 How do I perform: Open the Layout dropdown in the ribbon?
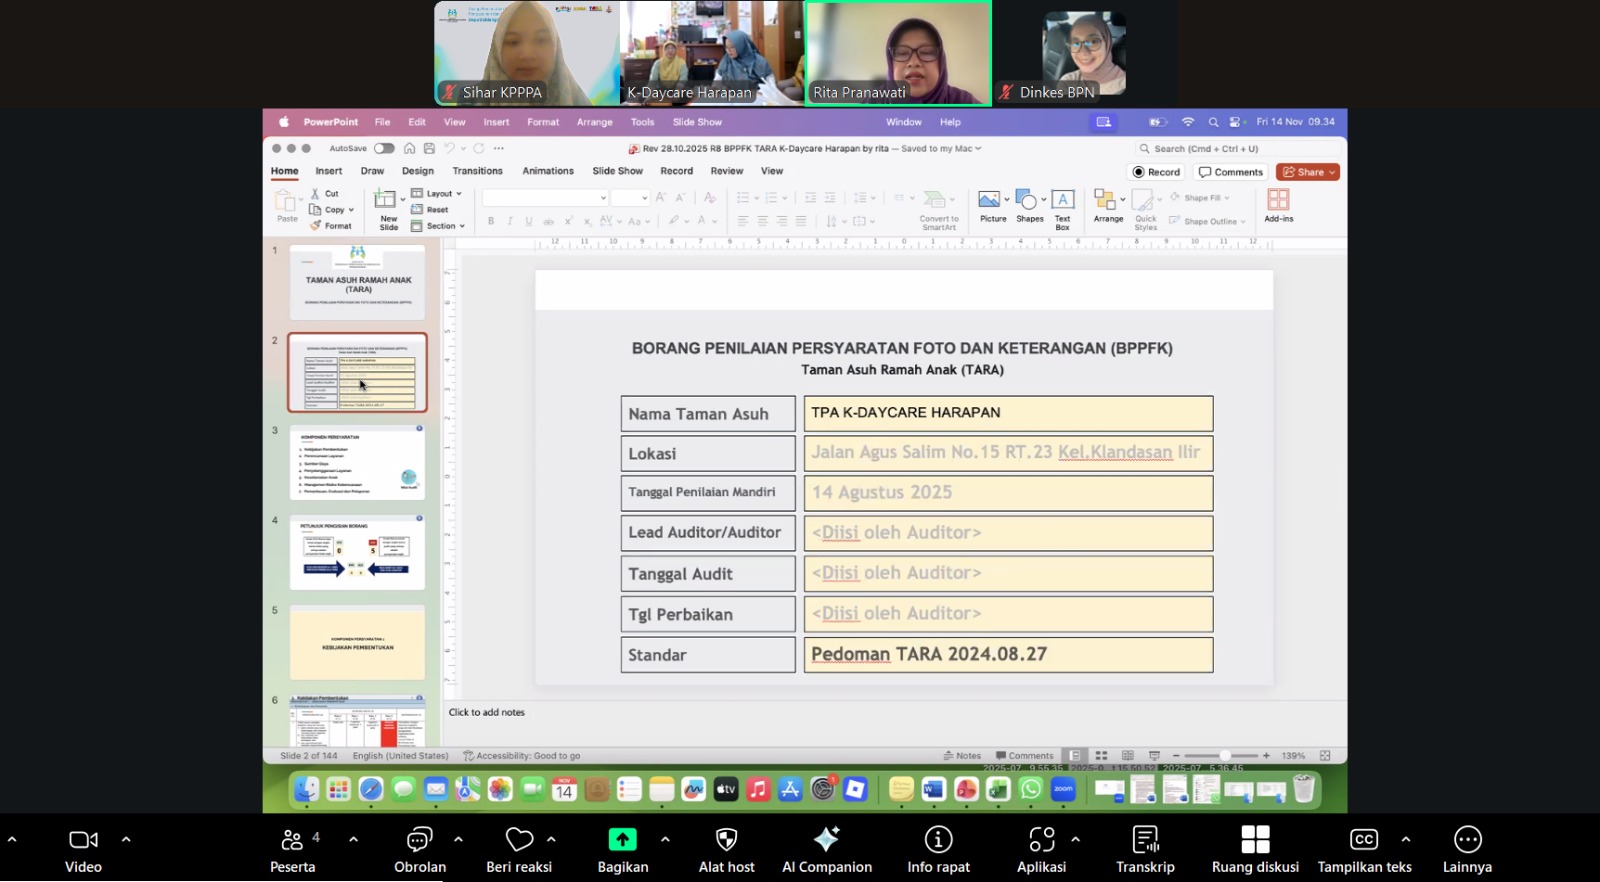pyautogui.click(x=438, y=194)
